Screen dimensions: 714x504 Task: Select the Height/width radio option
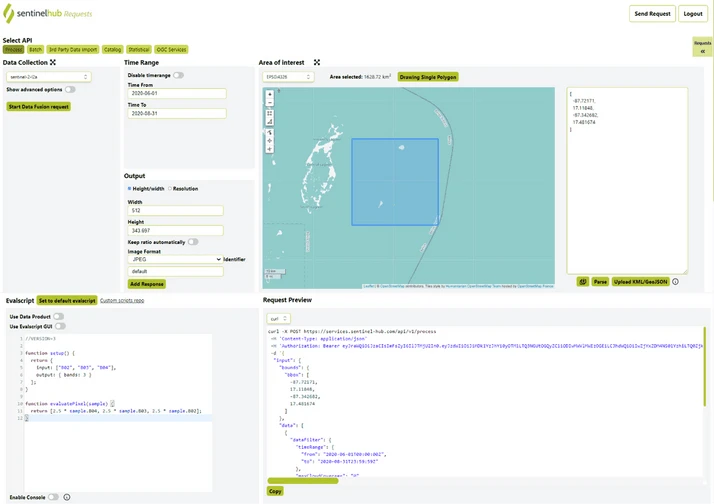130,188
